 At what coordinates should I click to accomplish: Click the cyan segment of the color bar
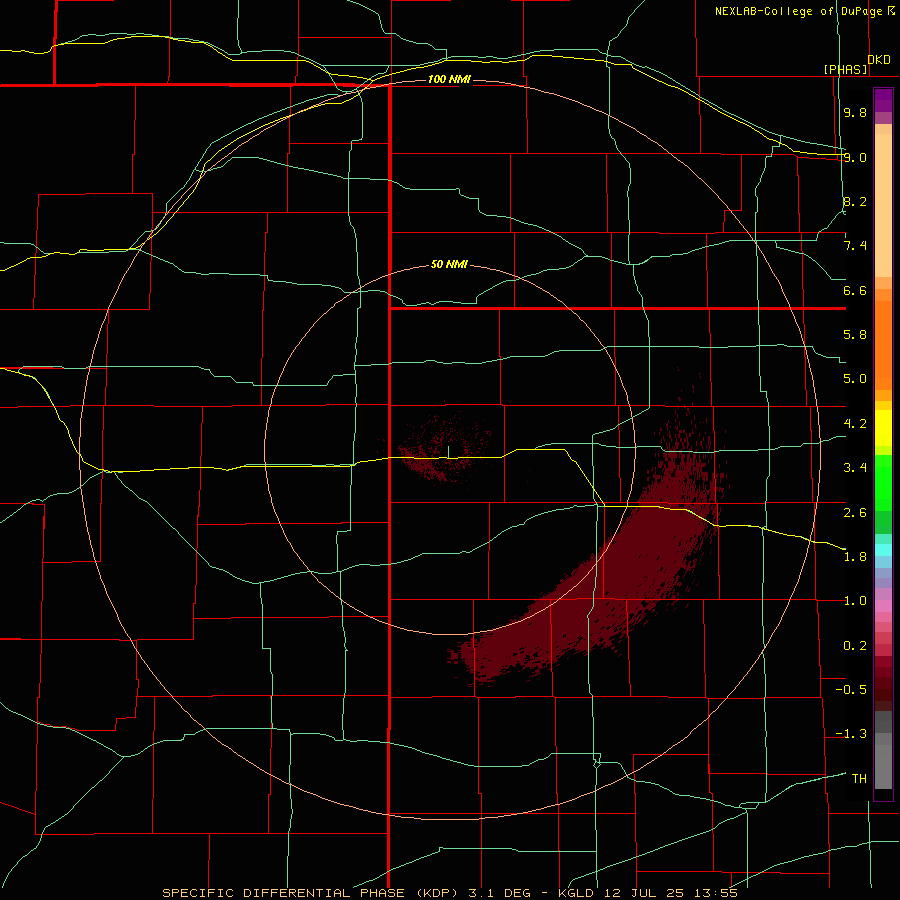883,550
